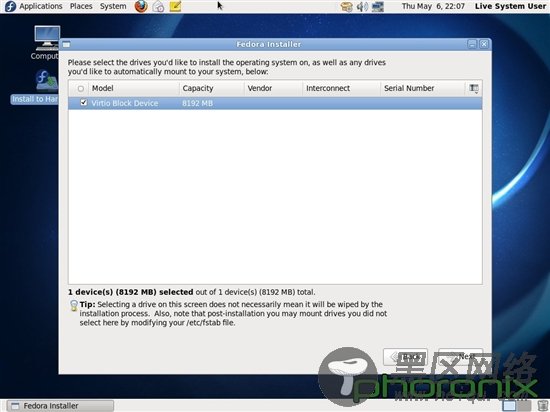Click the Back button
The height and width of the screenshot is (412, 550).
point(405,357)
